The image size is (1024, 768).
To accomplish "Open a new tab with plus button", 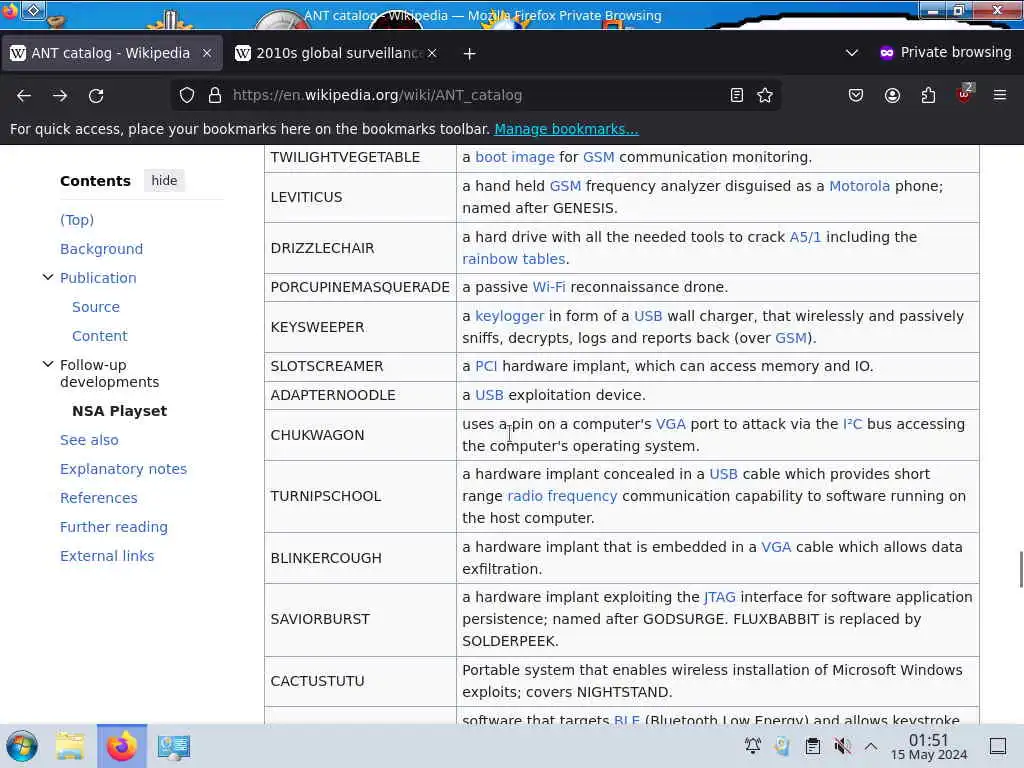I will pos(470,54).
